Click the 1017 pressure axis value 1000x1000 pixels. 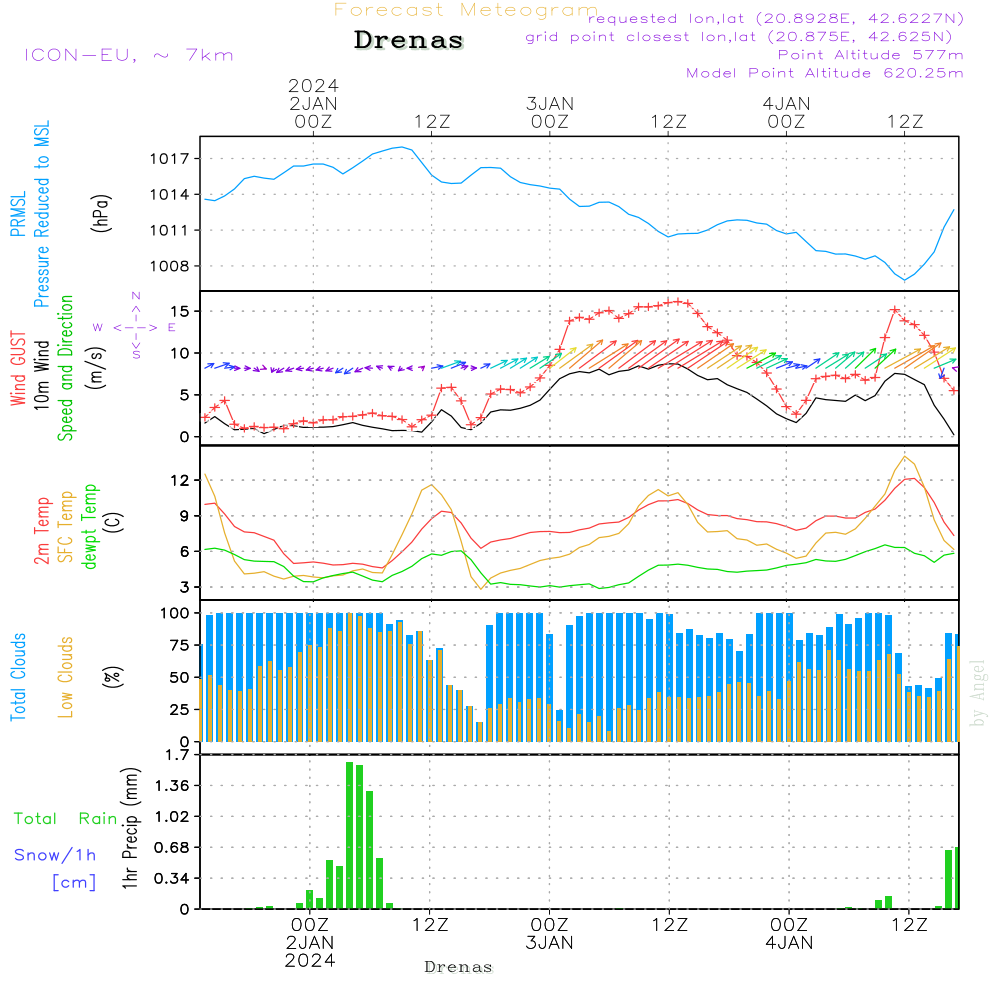(170, 159)
